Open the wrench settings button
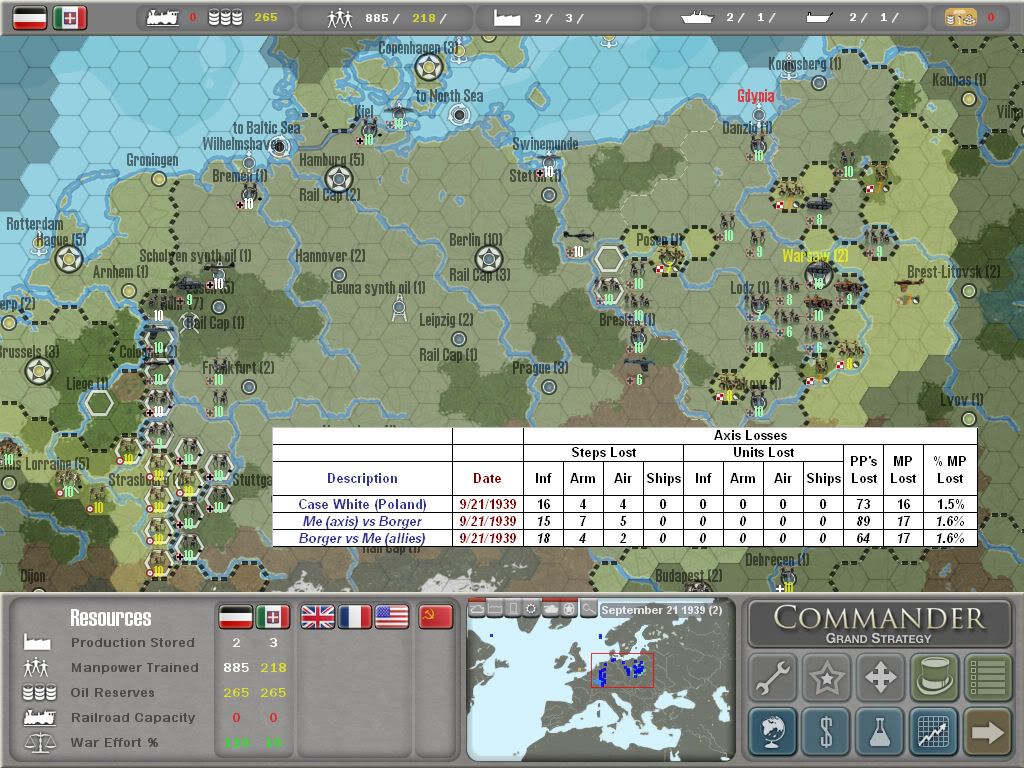1024x768 pixels. click(x=773, y=677)
